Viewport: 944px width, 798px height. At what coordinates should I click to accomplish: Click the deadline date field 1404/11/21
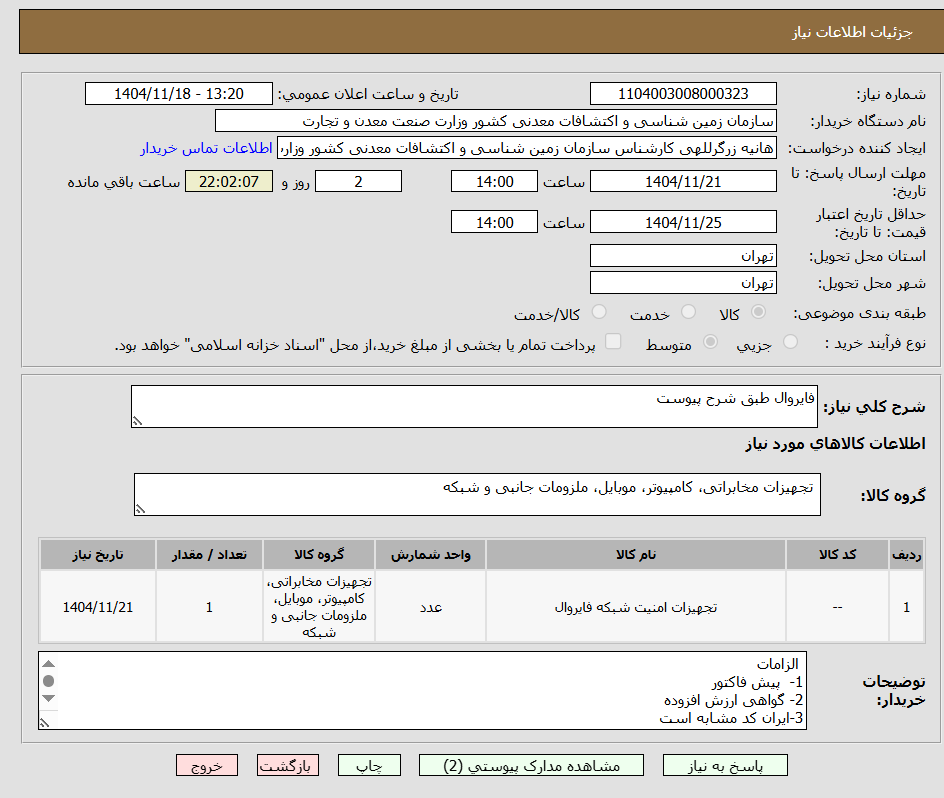(x=683, y=181)
